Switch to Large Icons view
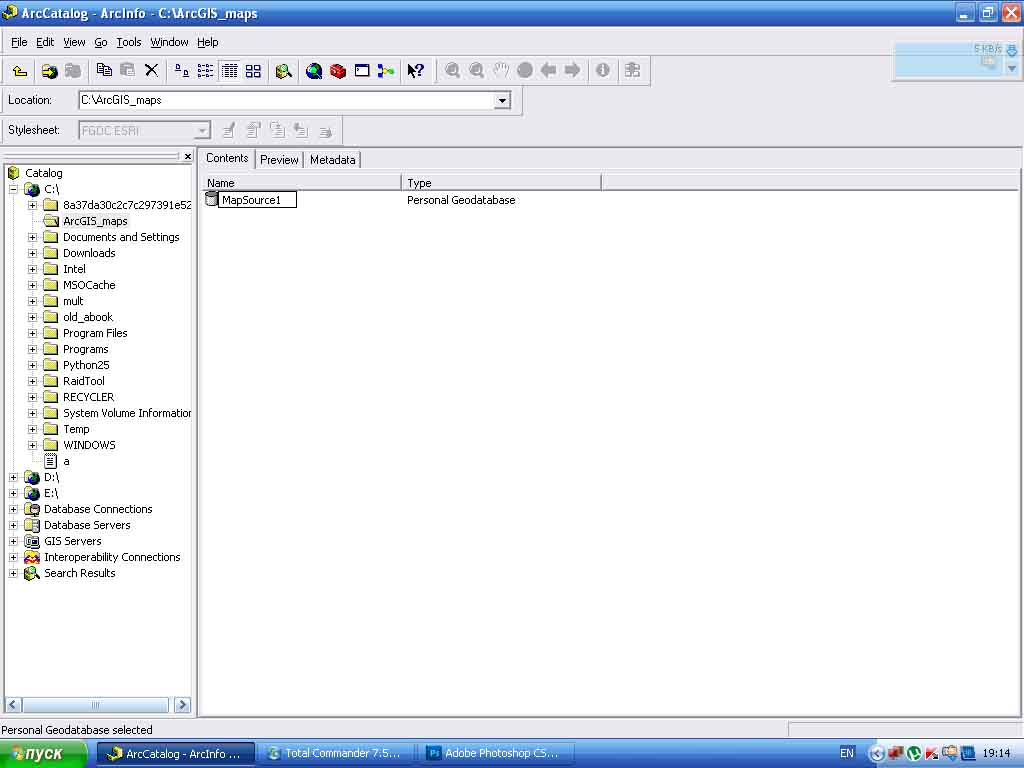Viewport: 1024px width, 768px height. (182, 71)
